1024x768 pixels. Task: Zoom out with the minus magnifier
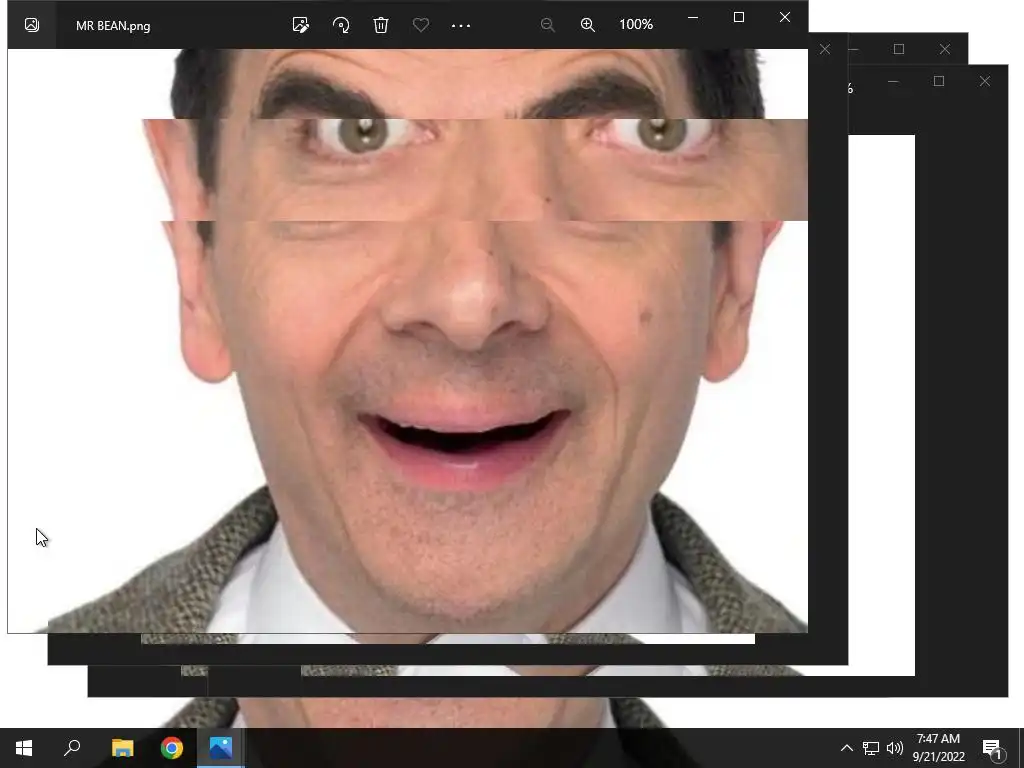(547, 25)
